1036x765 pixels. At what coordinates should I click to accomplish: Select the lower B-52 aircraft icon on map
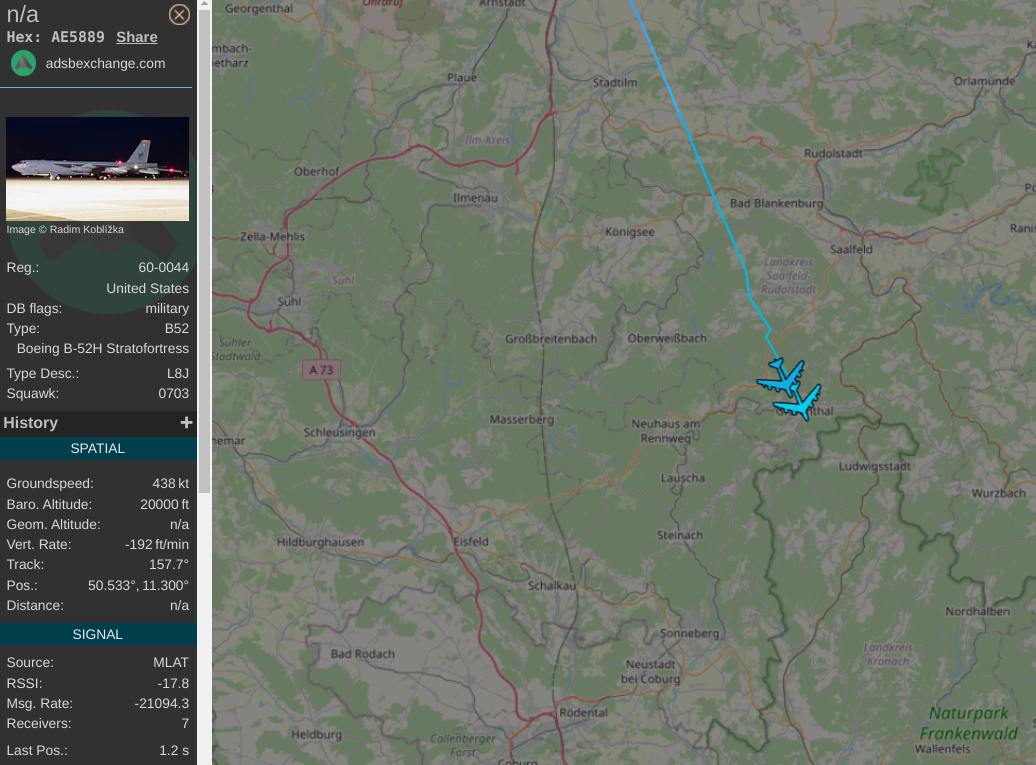click(x=799, y=402)
